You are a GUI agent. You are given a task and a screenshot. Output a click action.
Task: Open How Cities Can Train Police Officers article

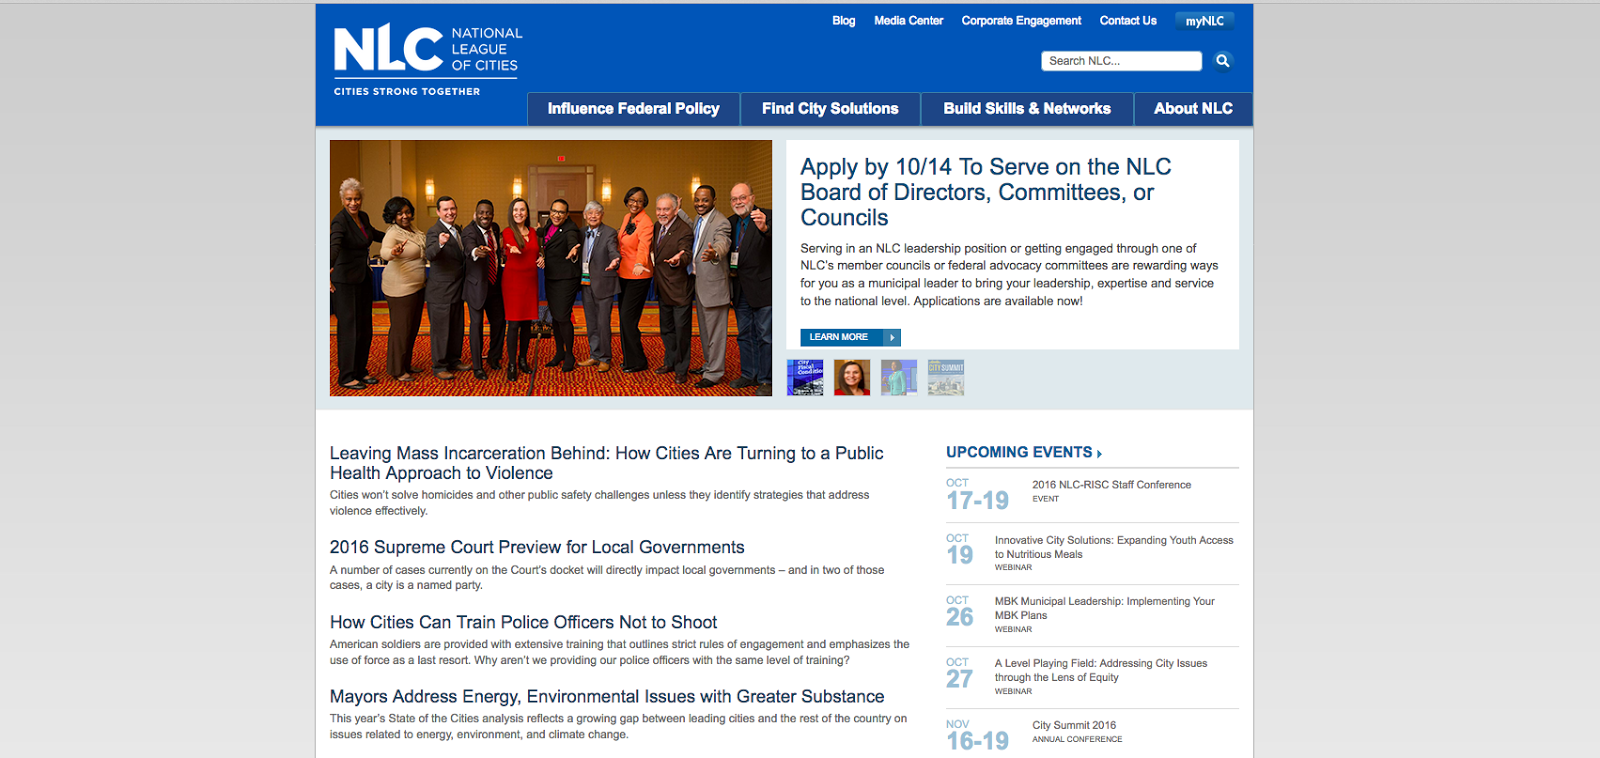coord(523,623)
